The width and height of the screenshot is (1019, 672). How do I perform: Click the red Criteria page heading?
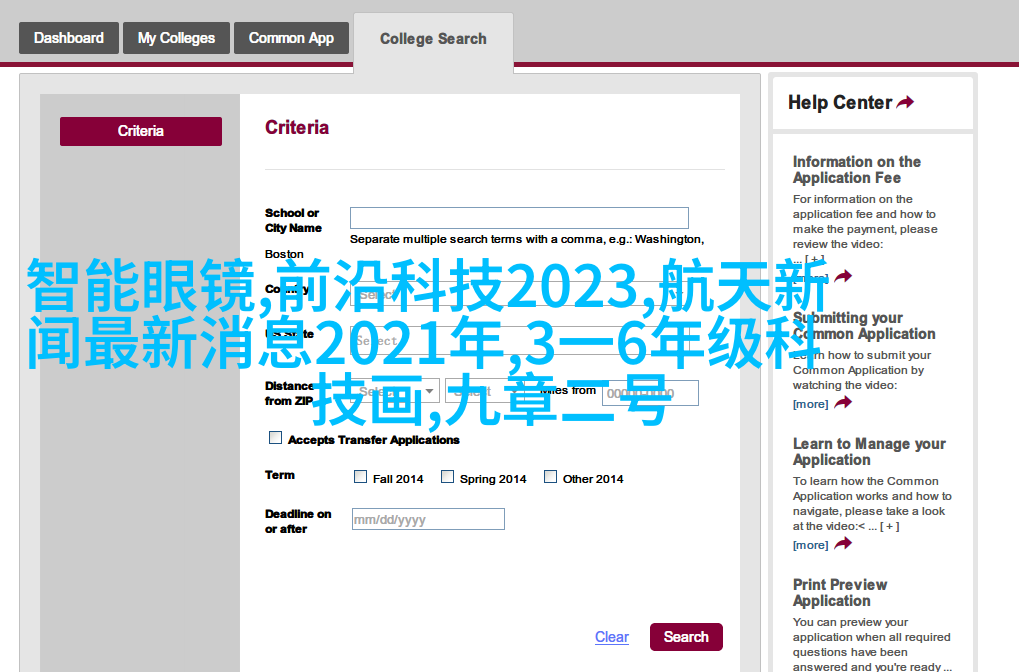[297, 127]
